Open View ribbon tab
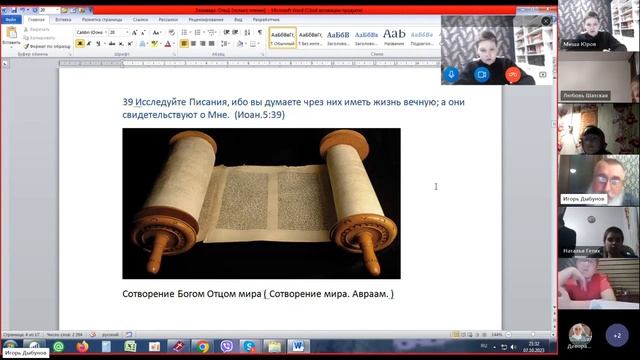This screenshot has height=360, width=640. (238, 19)
